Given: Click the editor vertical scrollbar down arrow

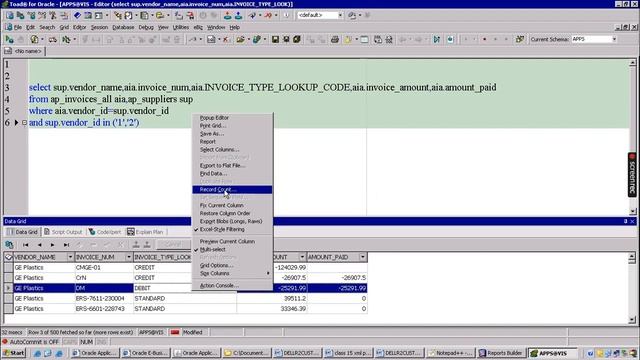Looking at the screenshot, I should click(x=632, y=211).
